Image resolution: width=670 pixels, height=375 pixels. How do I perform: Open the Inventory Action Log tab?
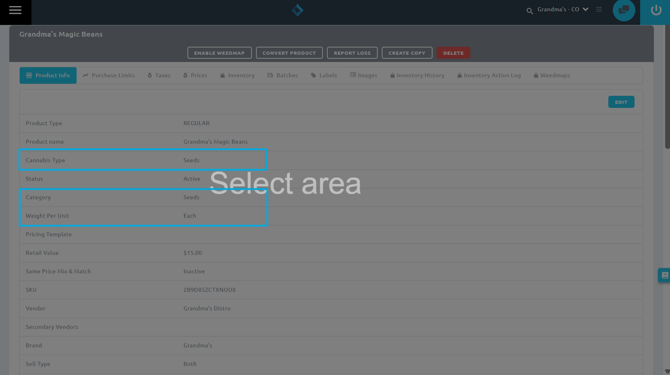tap(489, 75)
